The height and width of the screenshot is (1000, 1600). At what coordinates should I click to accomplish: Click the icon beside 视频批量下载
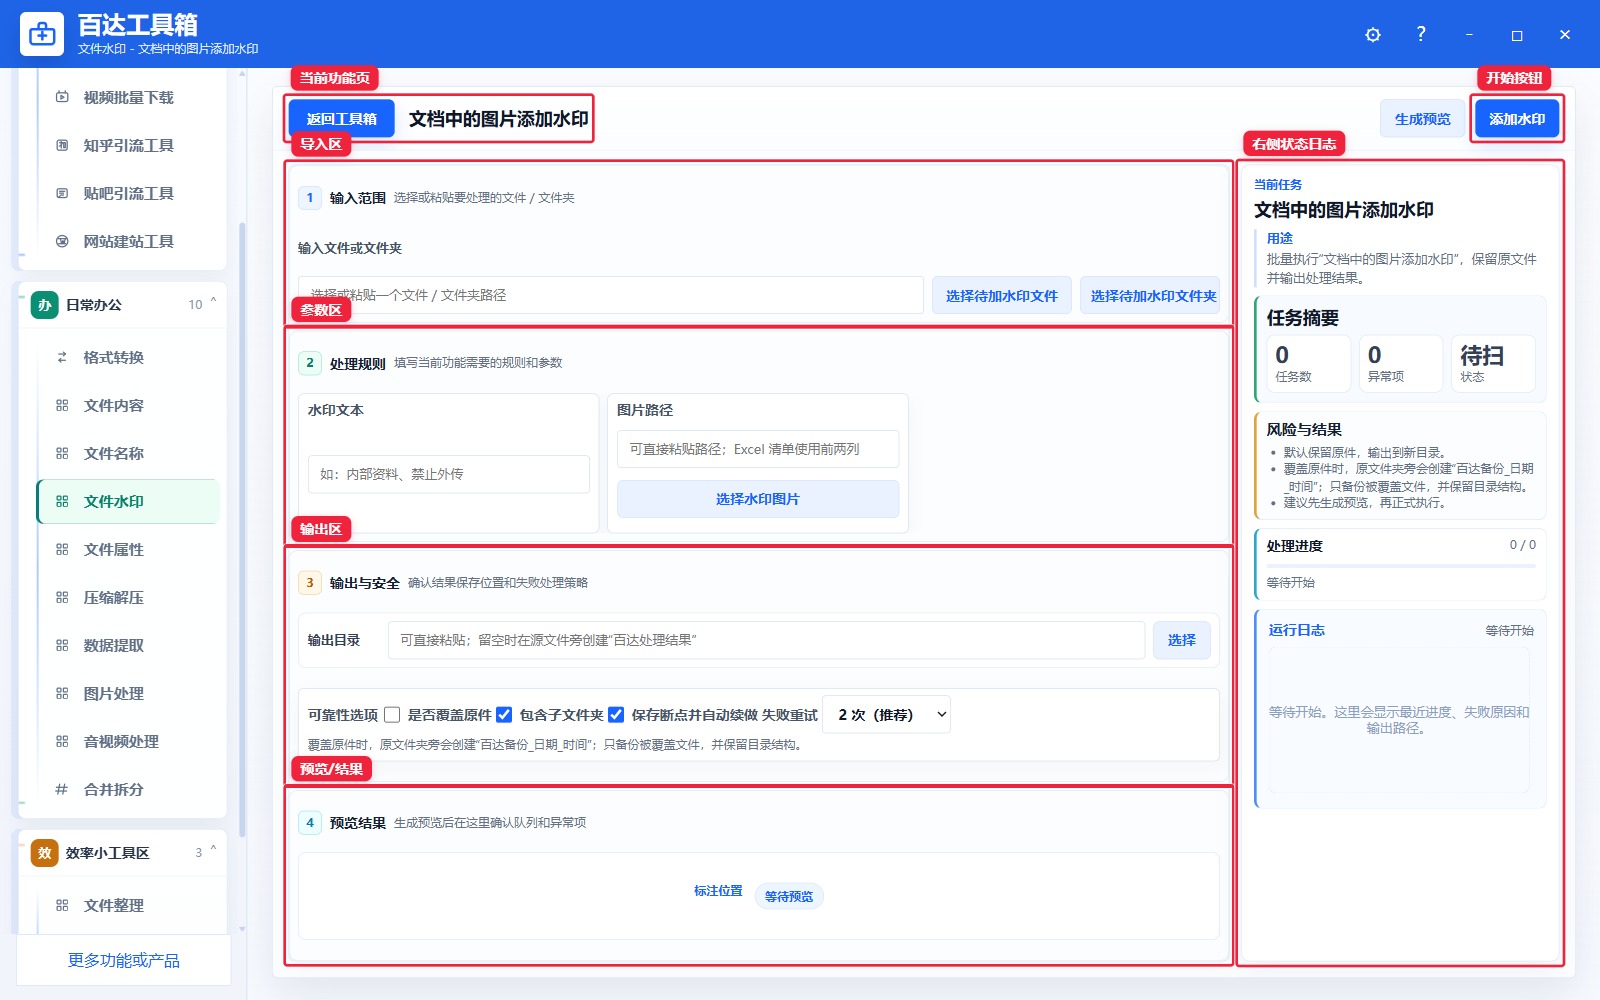tap(62, 97)
